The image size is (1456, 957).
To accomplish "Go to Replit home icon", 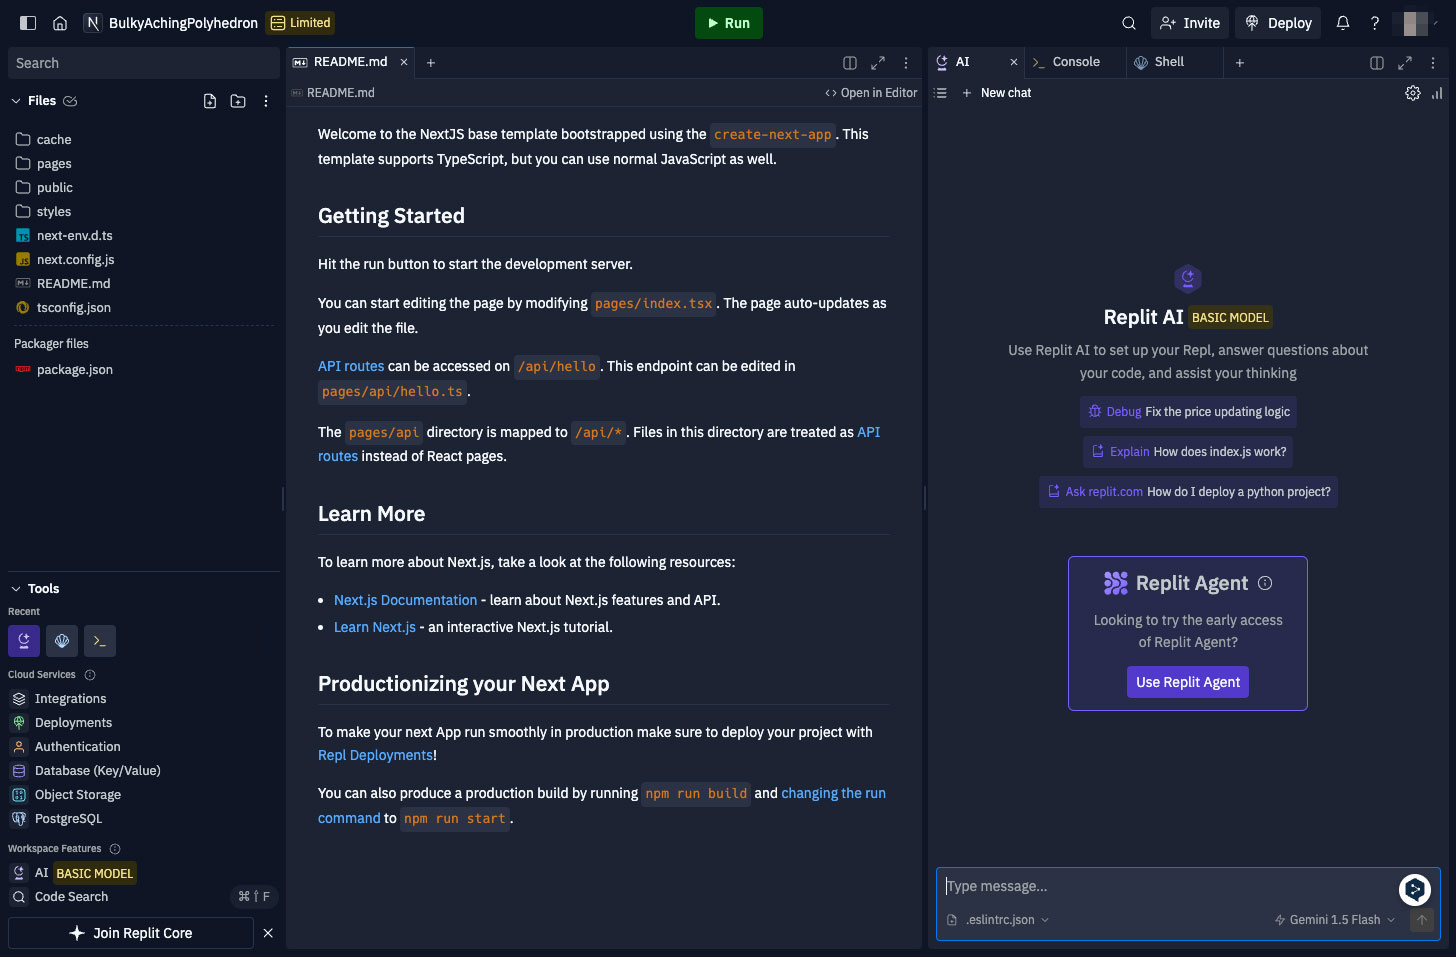I will tap(60, 23).
